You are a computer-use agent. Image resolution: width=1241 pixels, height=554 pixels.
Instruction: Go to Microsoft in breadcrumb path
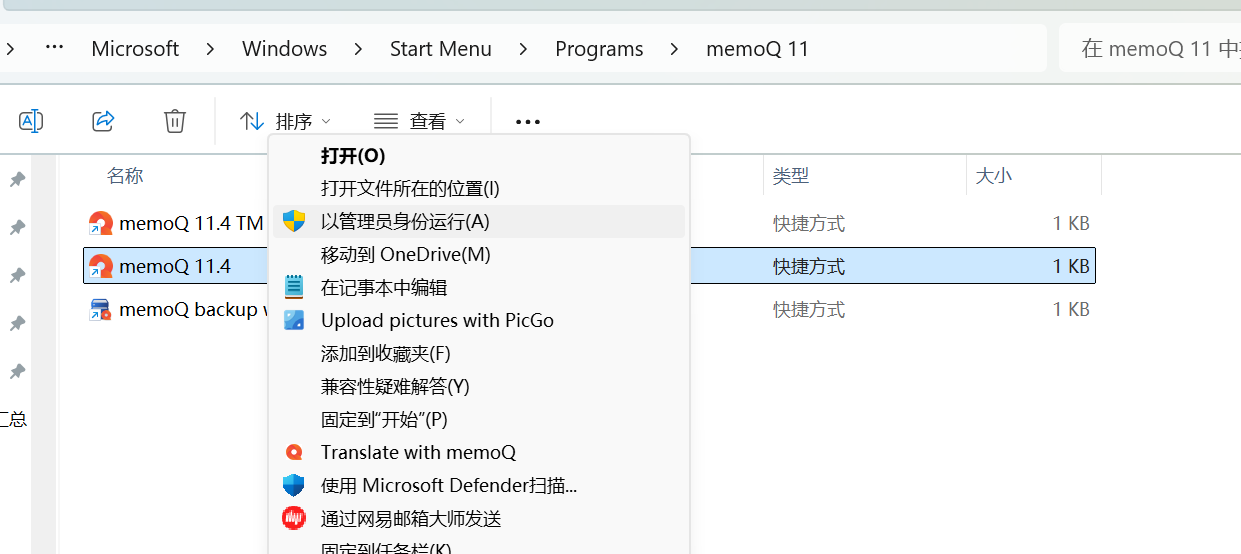(x=135, y=48)
